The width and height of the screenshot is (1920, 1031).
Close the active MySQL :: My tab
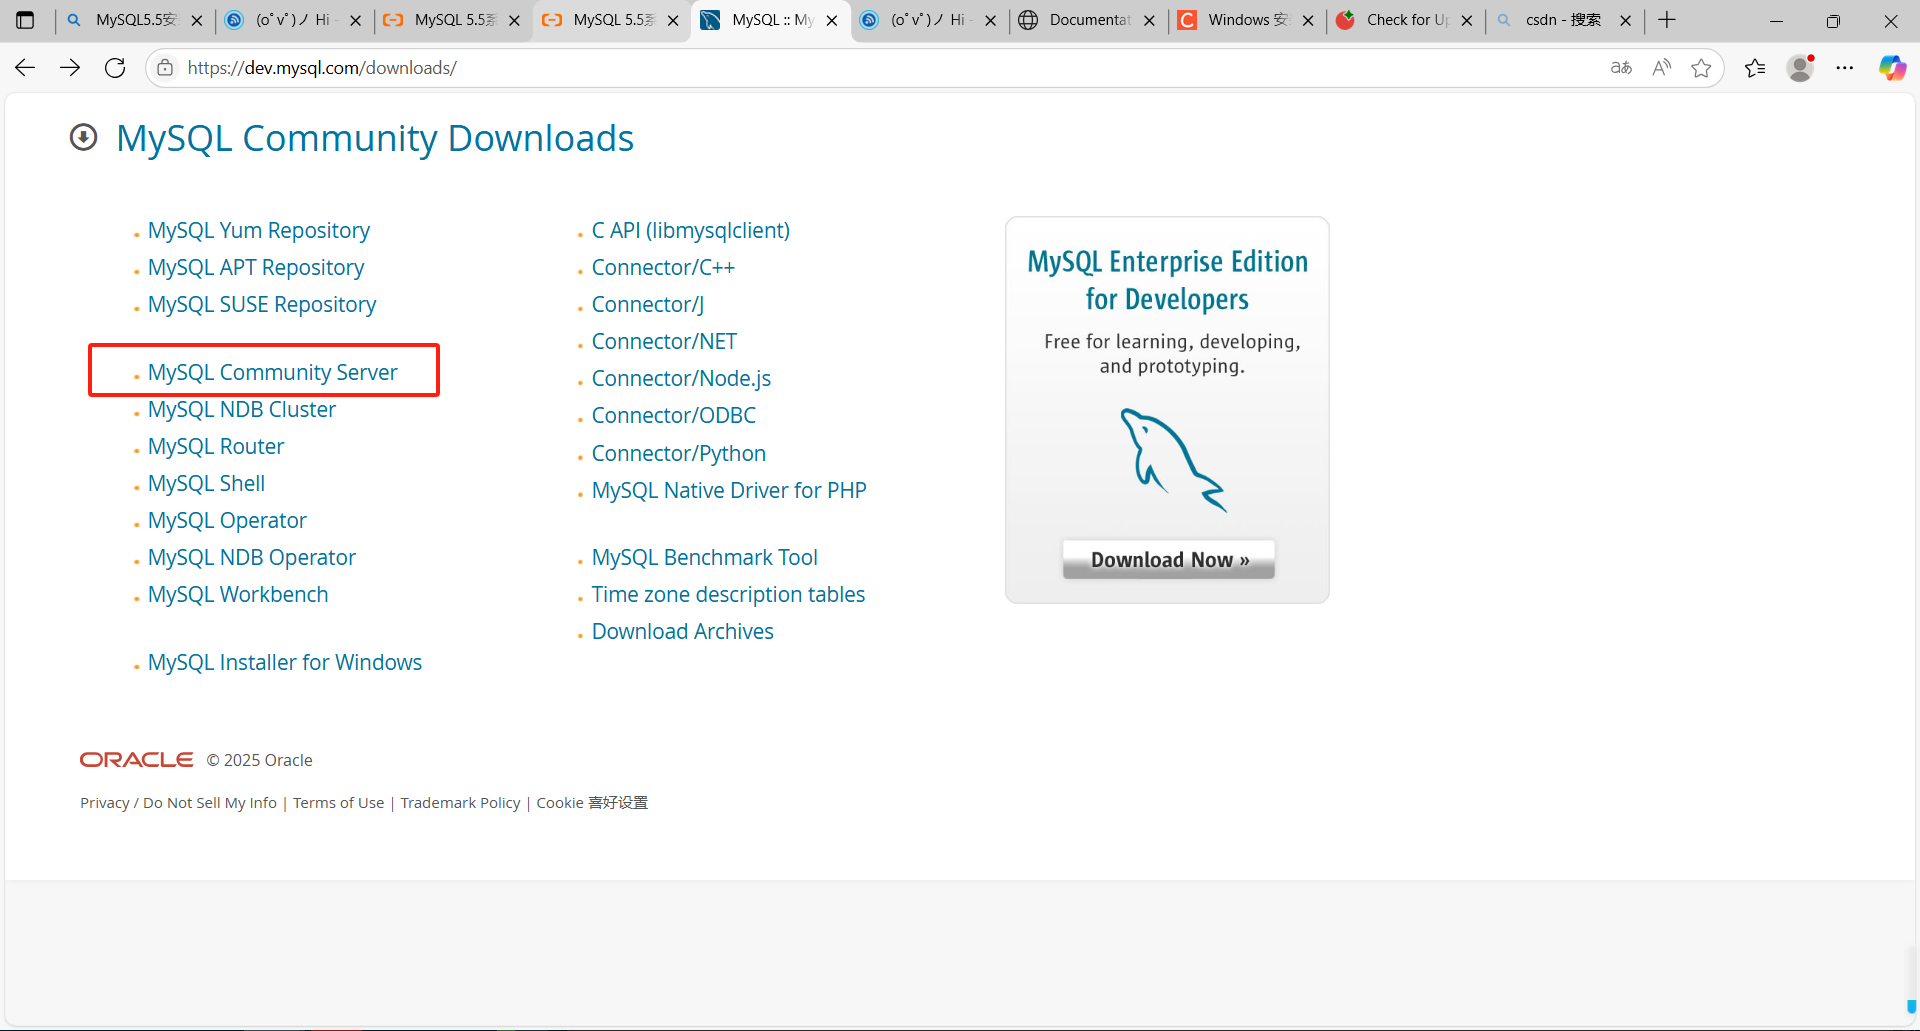click(x=832, y=20)
